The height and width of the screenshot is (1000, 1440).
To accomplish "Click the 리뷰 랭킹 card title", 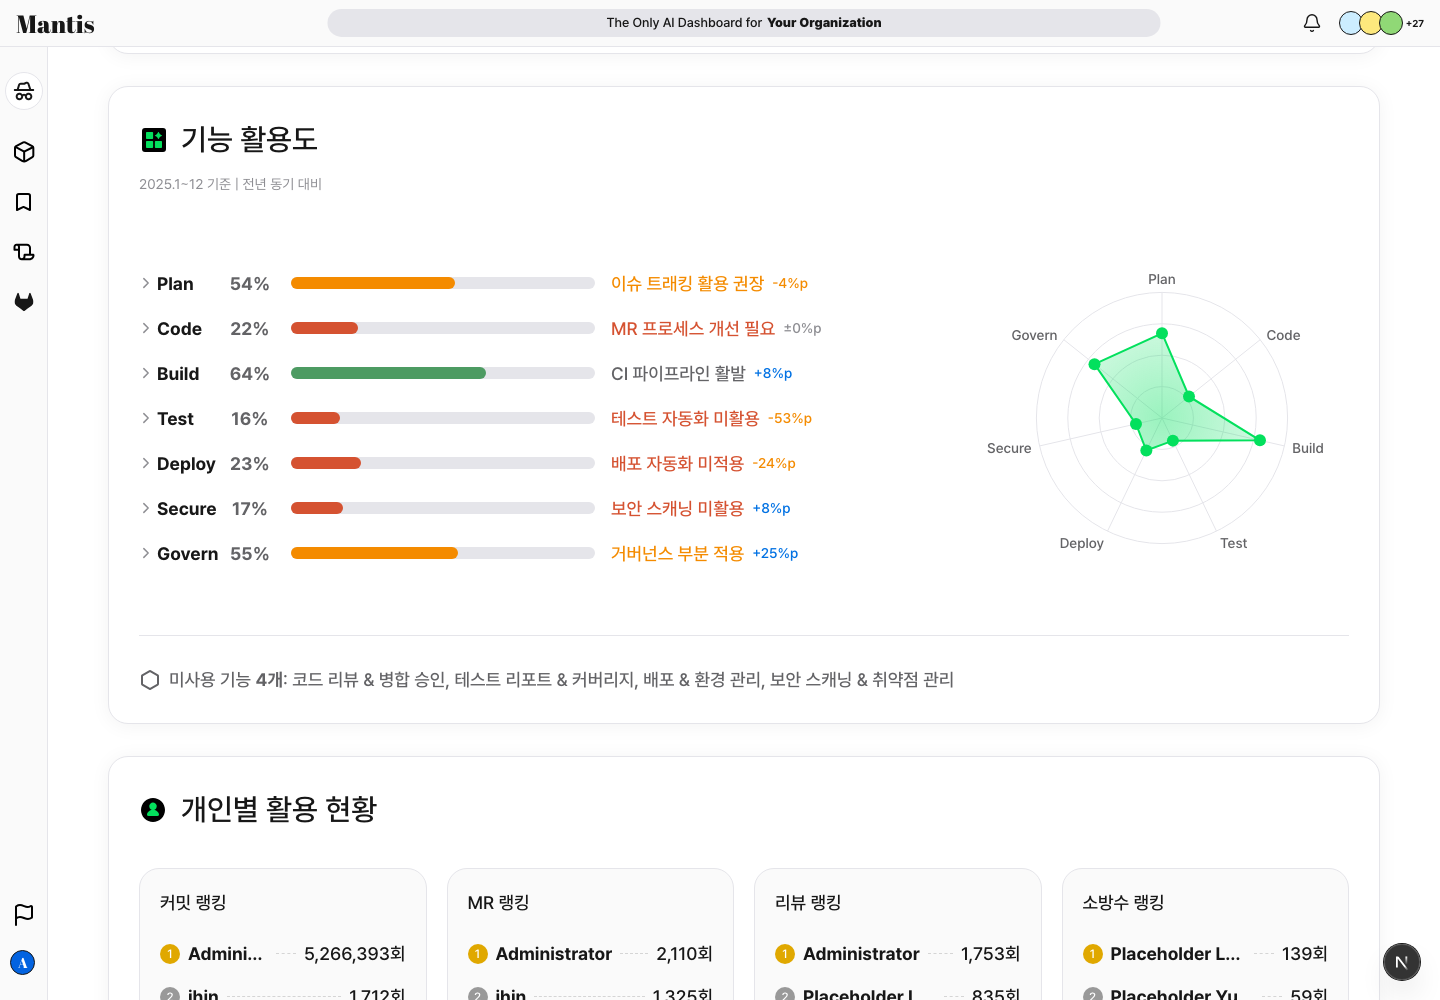I will (808, 902).
